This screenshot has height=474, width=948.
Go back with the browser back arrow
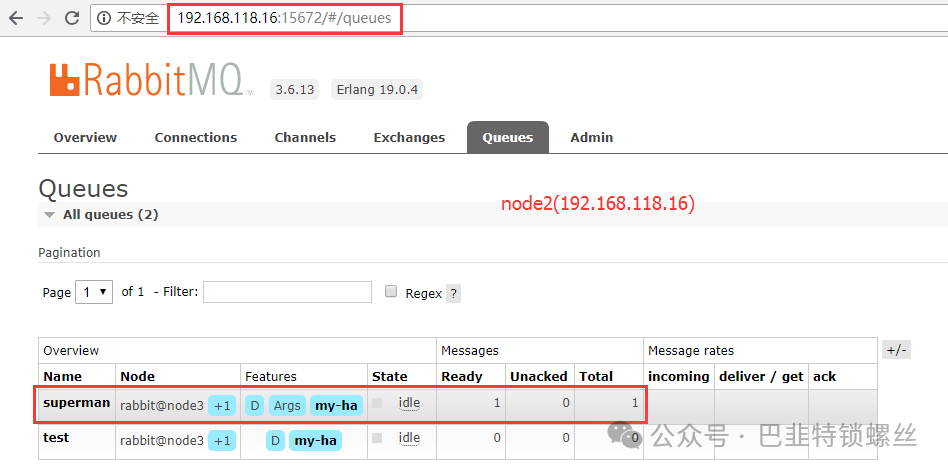pos(16,18)
